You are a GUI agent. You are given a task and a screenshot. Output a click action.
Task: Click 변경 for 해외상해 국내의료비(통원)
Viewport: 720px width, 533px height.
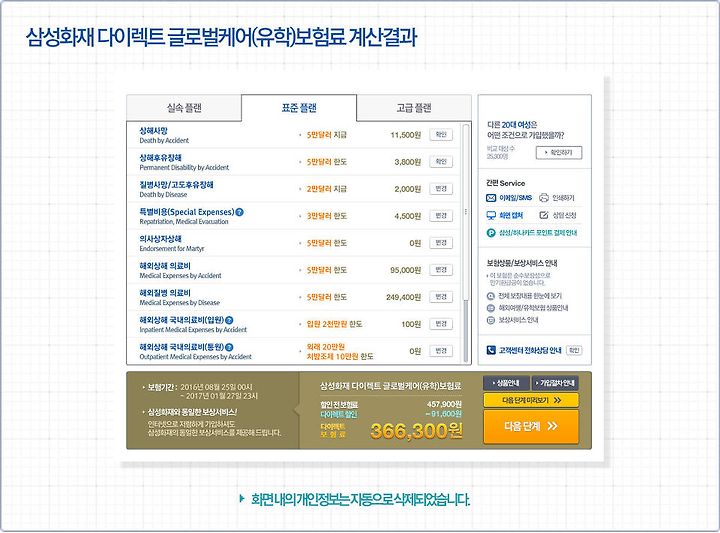pos(441,351)
